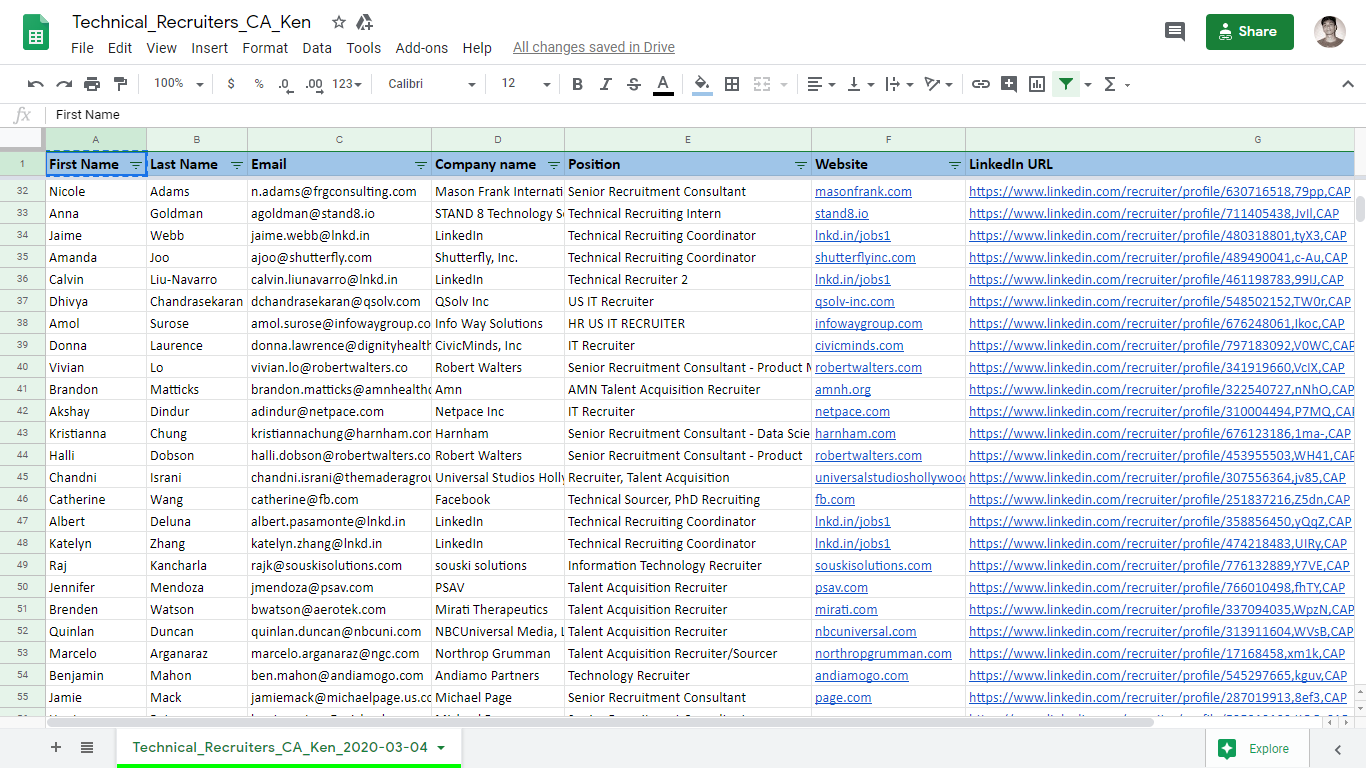The image size is (1366, 768).
Task: Toggle bold formatting
Action: pyautogui.click(x=577, y=84)
